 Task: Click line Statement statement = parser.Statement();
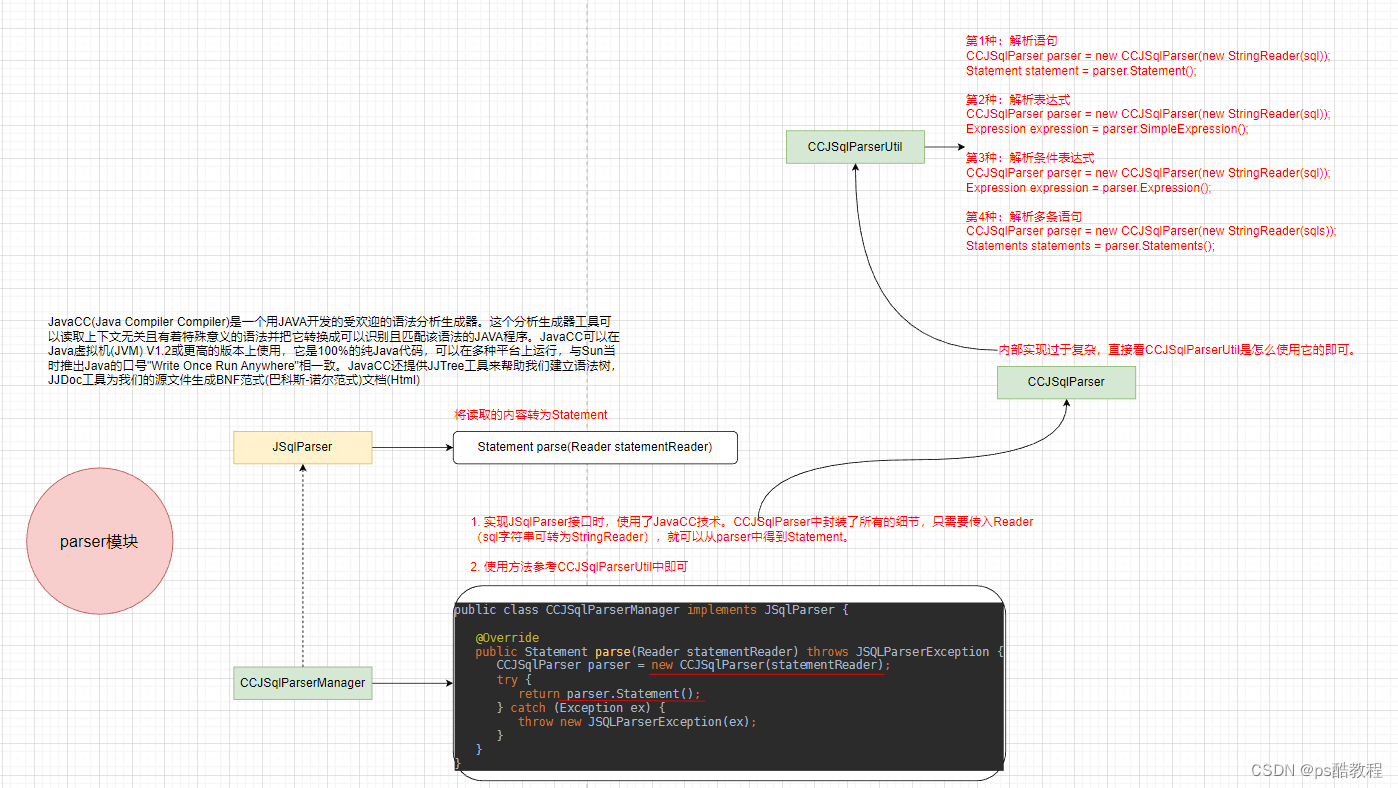tap(1080, 71)
